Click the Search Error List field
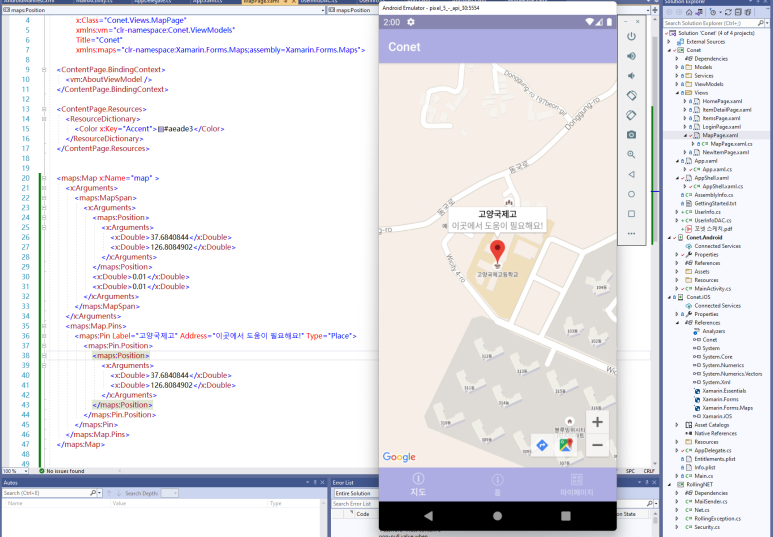 click(355, 504)
